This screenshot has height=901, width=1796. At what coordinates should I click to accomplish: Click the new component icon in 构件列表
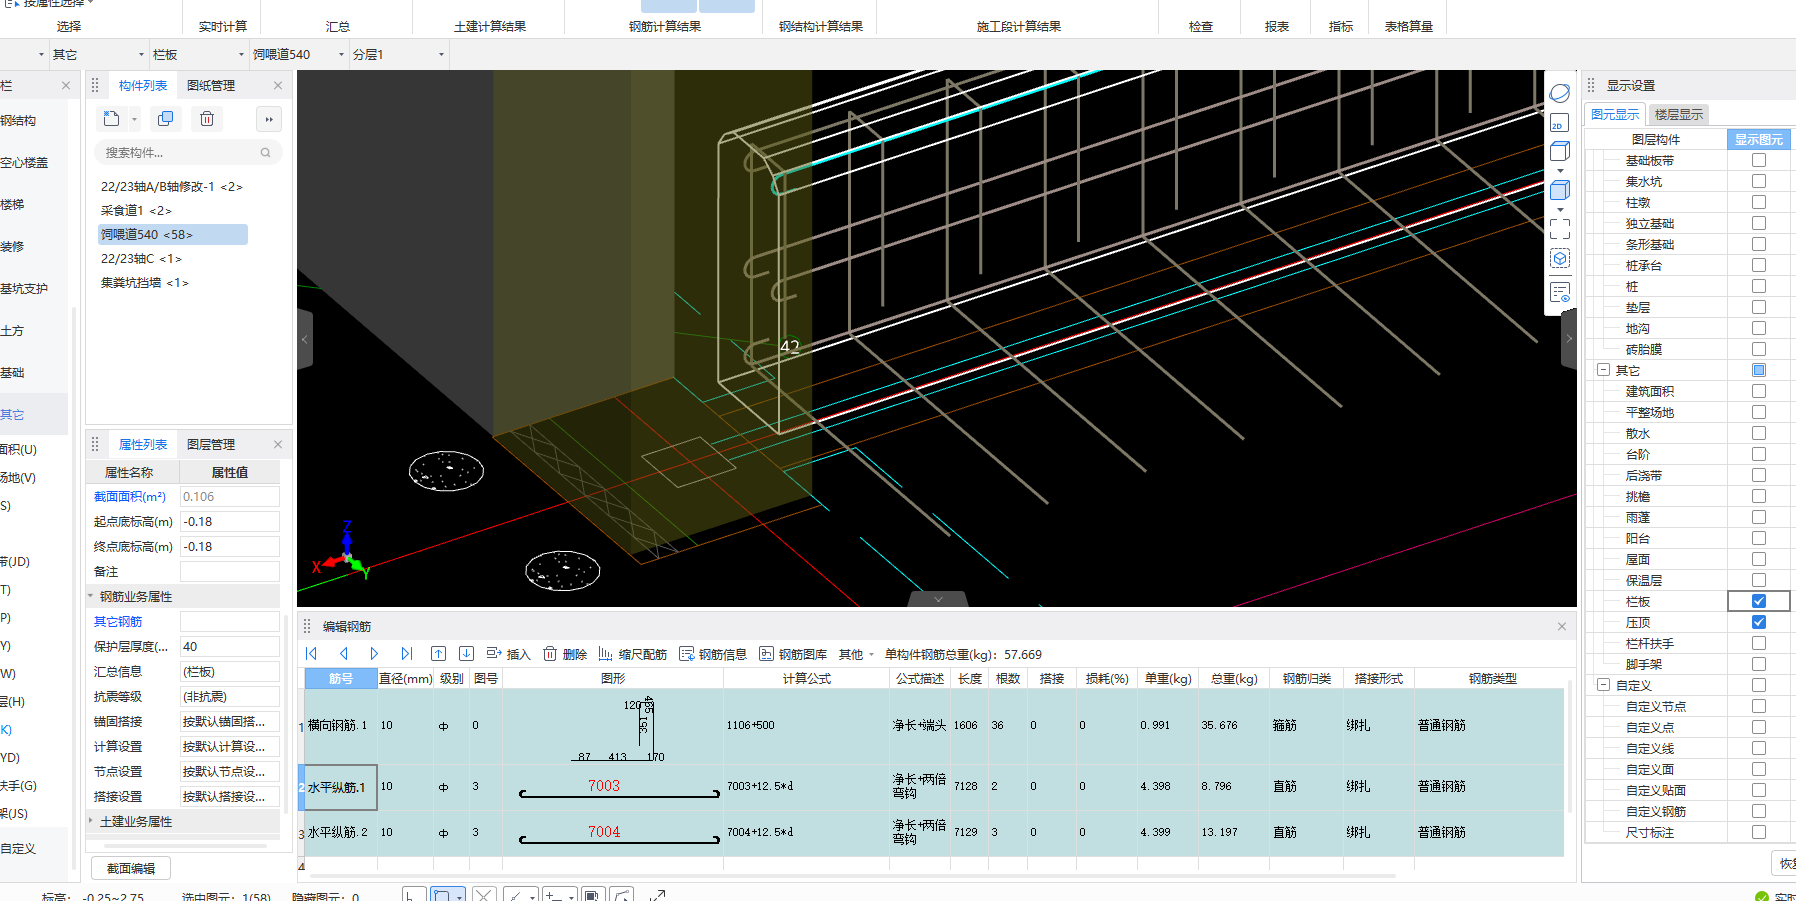pyautogui.click(x=111, y=119)
